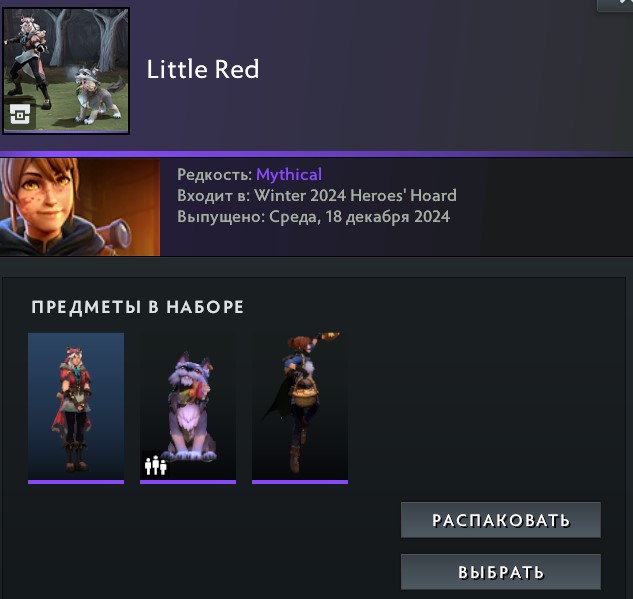Click purple rarity bar under wolf item
This screenshot has width=633, height=599.
(188, 482)
